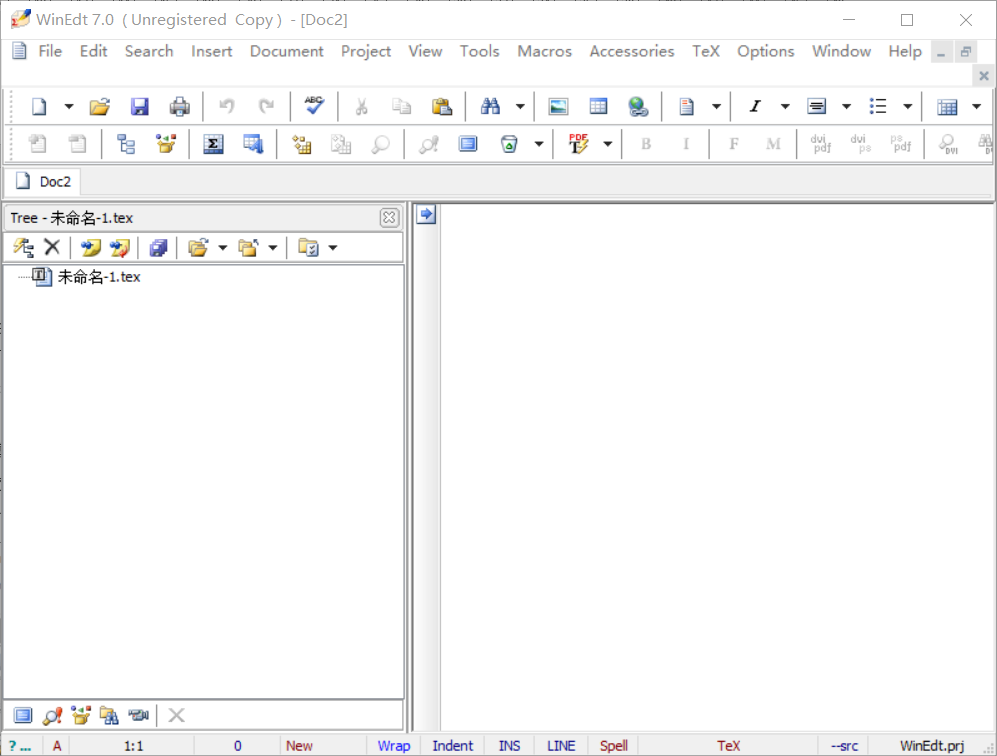This screenshot has height=756, width=997.
Task: Click the 1:1 cursor position field
Action: pos(134,745)
